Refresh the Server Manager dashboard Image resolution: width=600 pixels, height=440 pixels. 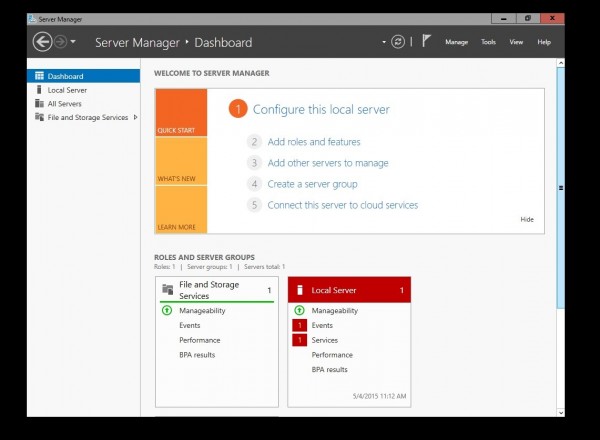[398, 42]
